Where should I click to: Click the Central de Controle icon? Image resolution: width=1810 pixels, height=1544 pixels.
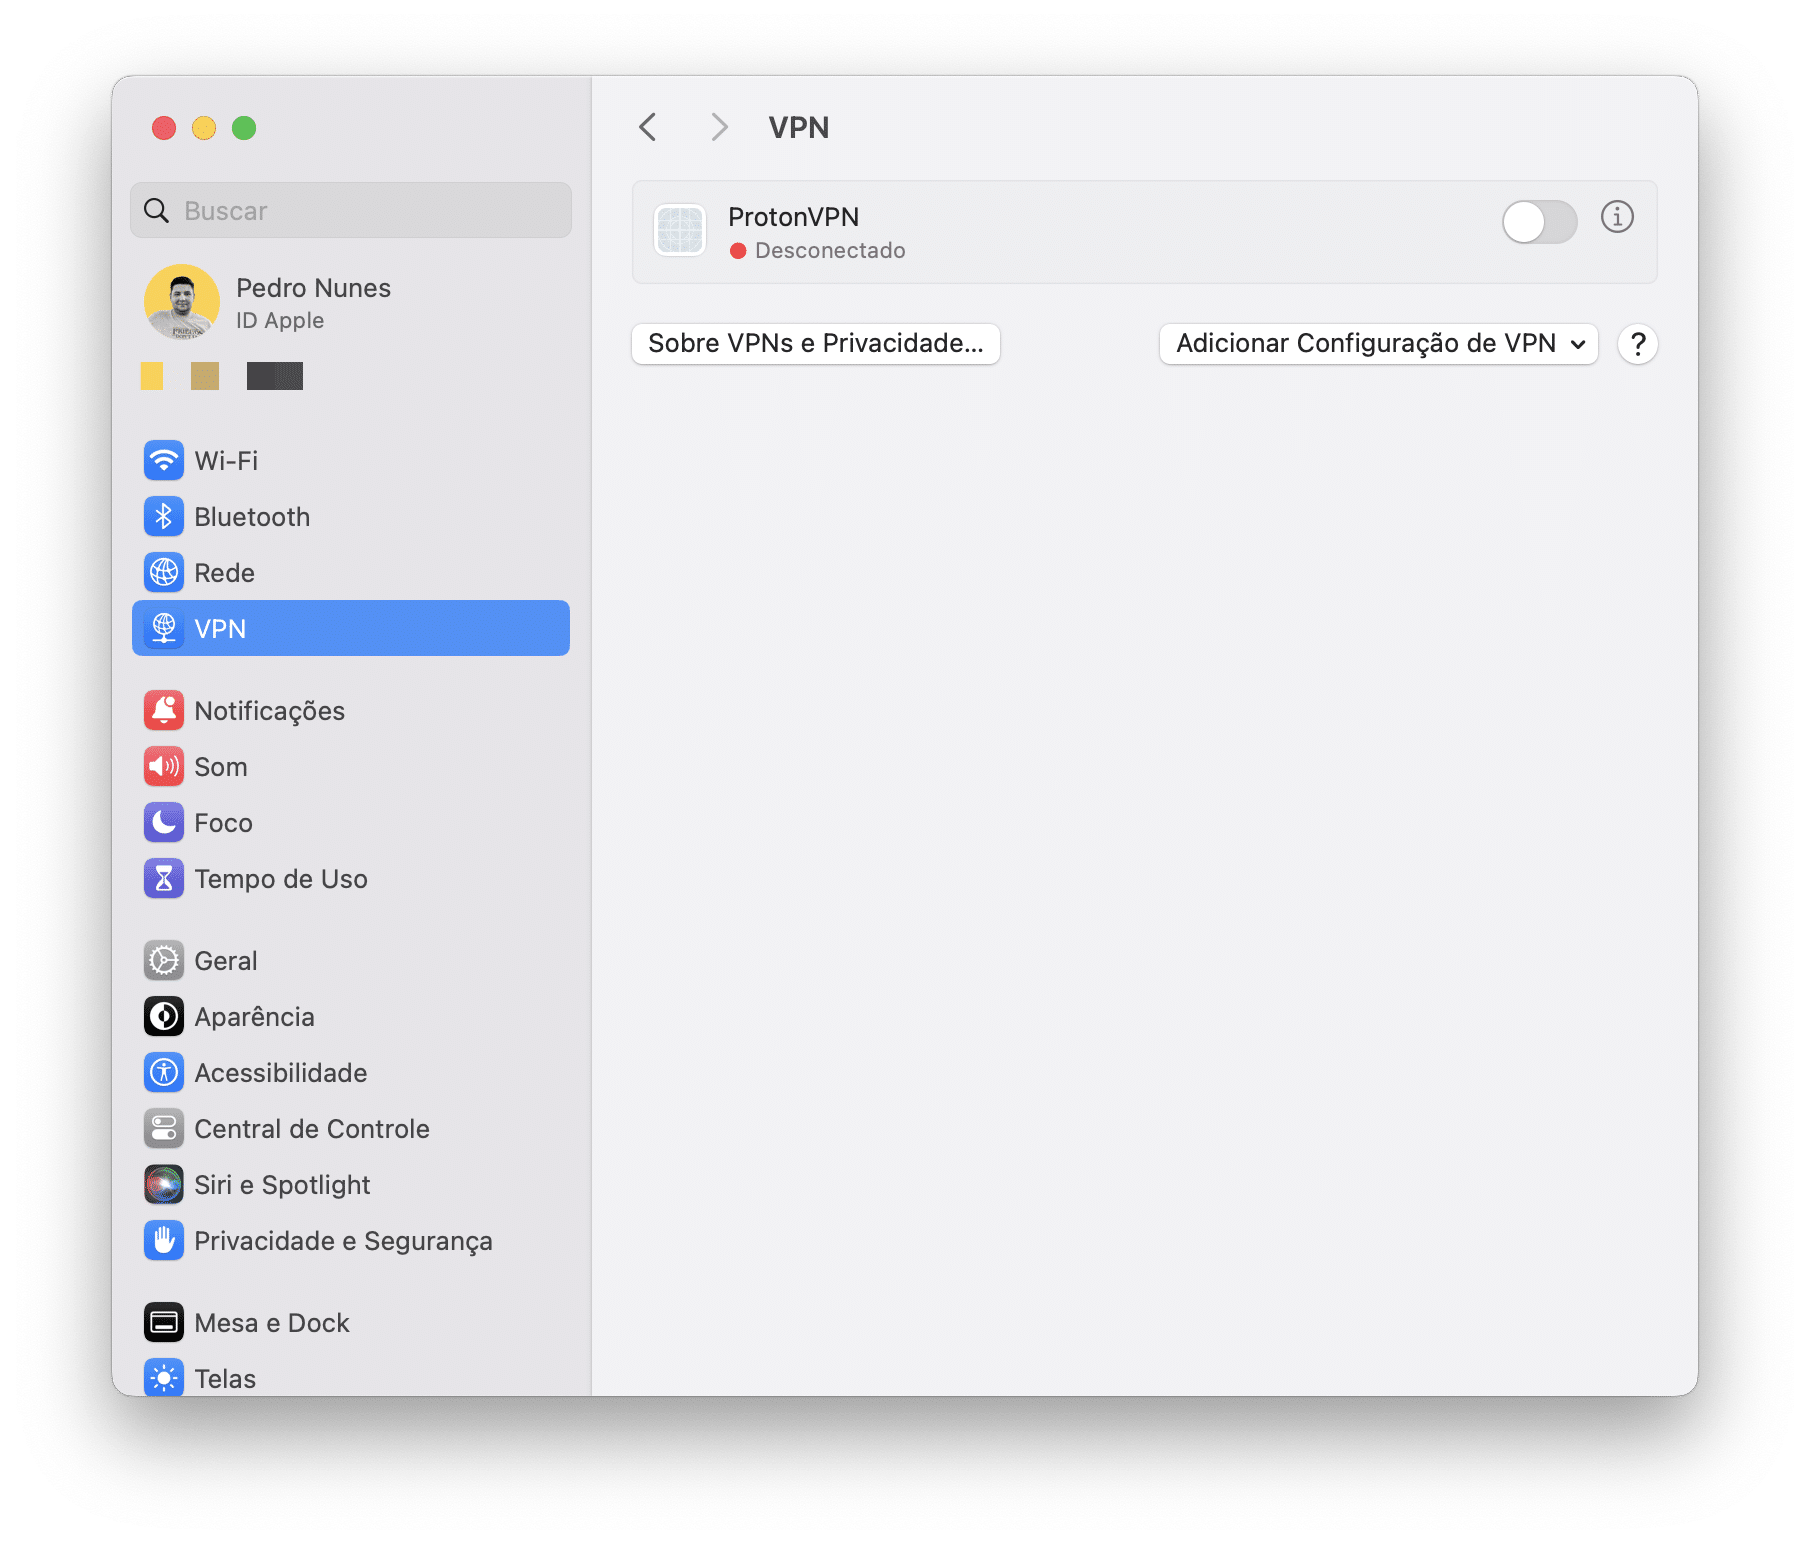pyautogui.click(x=164, y=1128)
